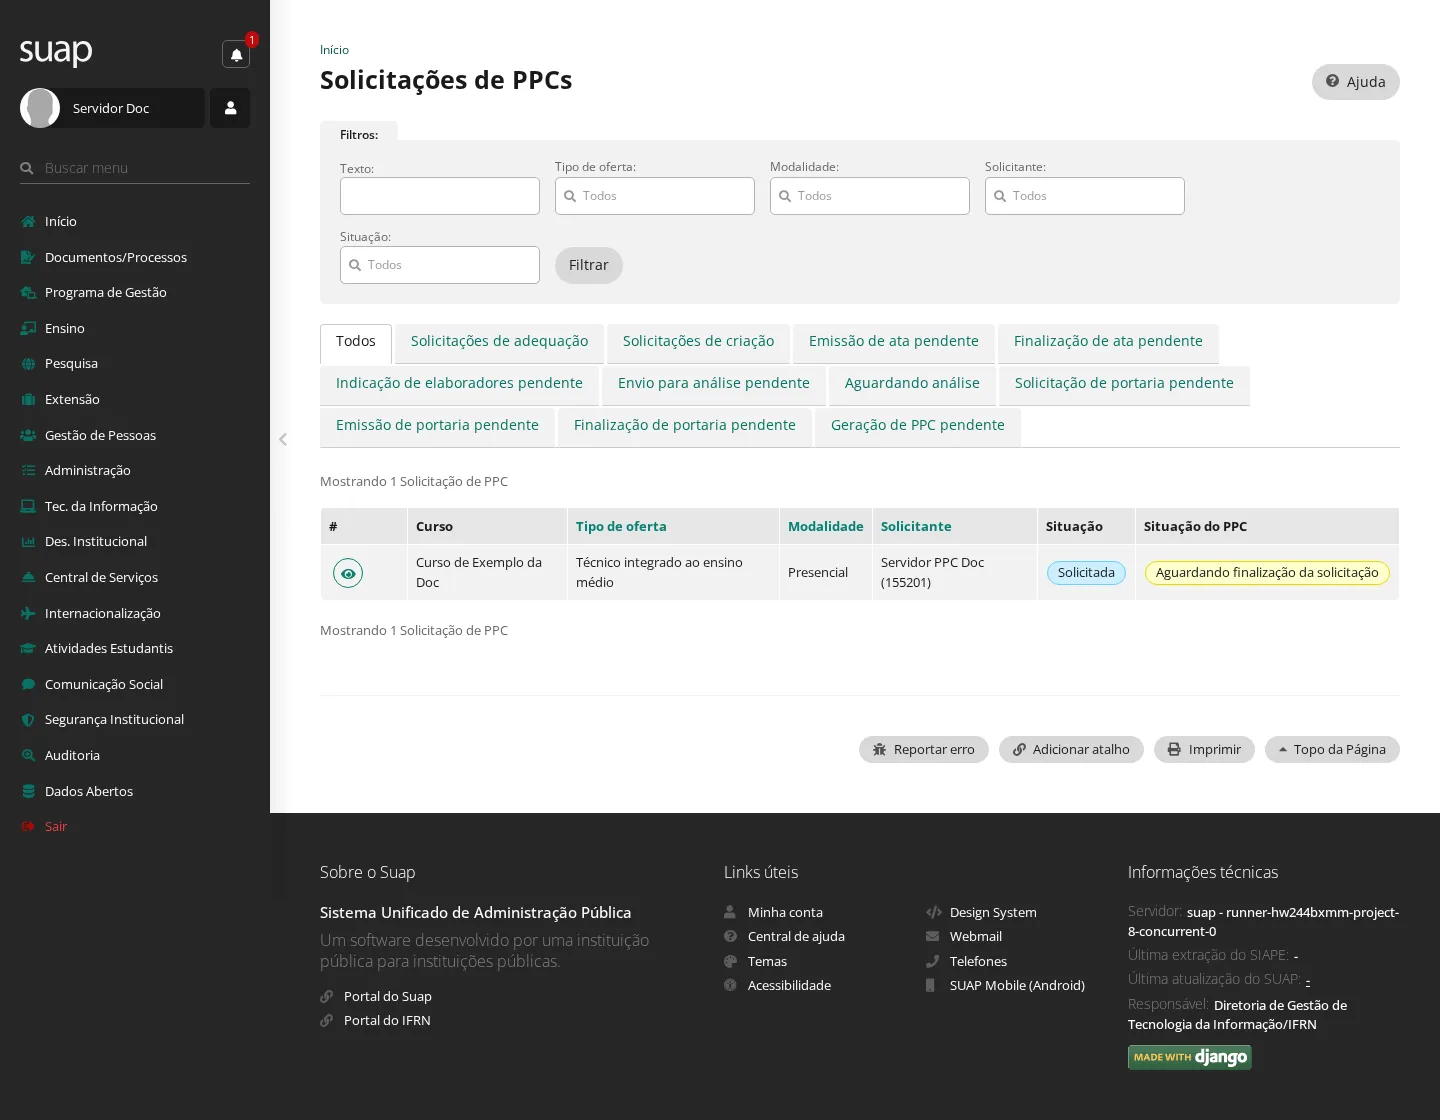Switch to Finalização de ata pendente tab
This screenshot has width=1440, height=1120.
(x=1108, y=342)
